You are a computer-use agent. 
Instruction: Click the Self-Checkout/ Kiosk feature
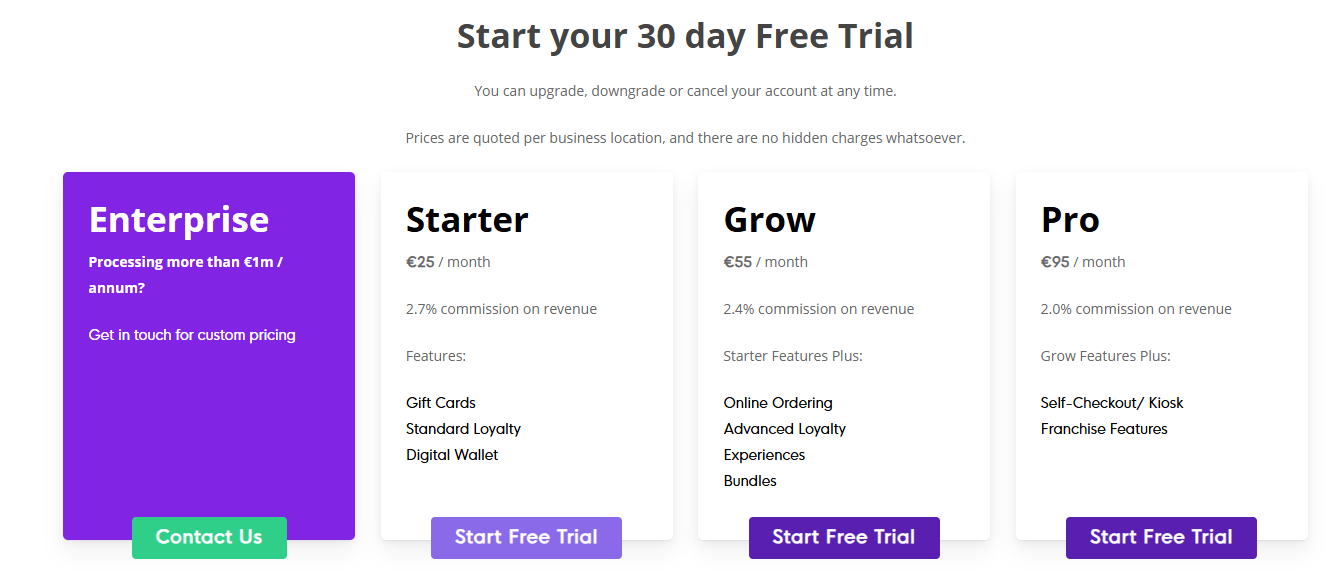coord(1112,403)
